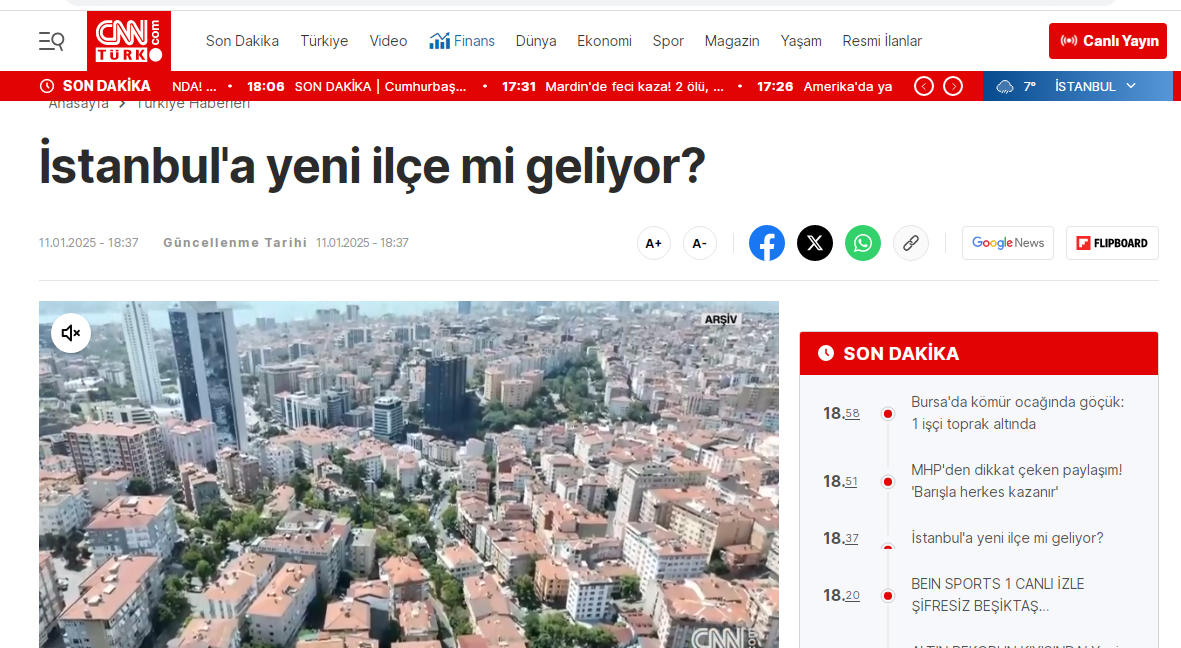Open the Türkiye menu item

324,41
